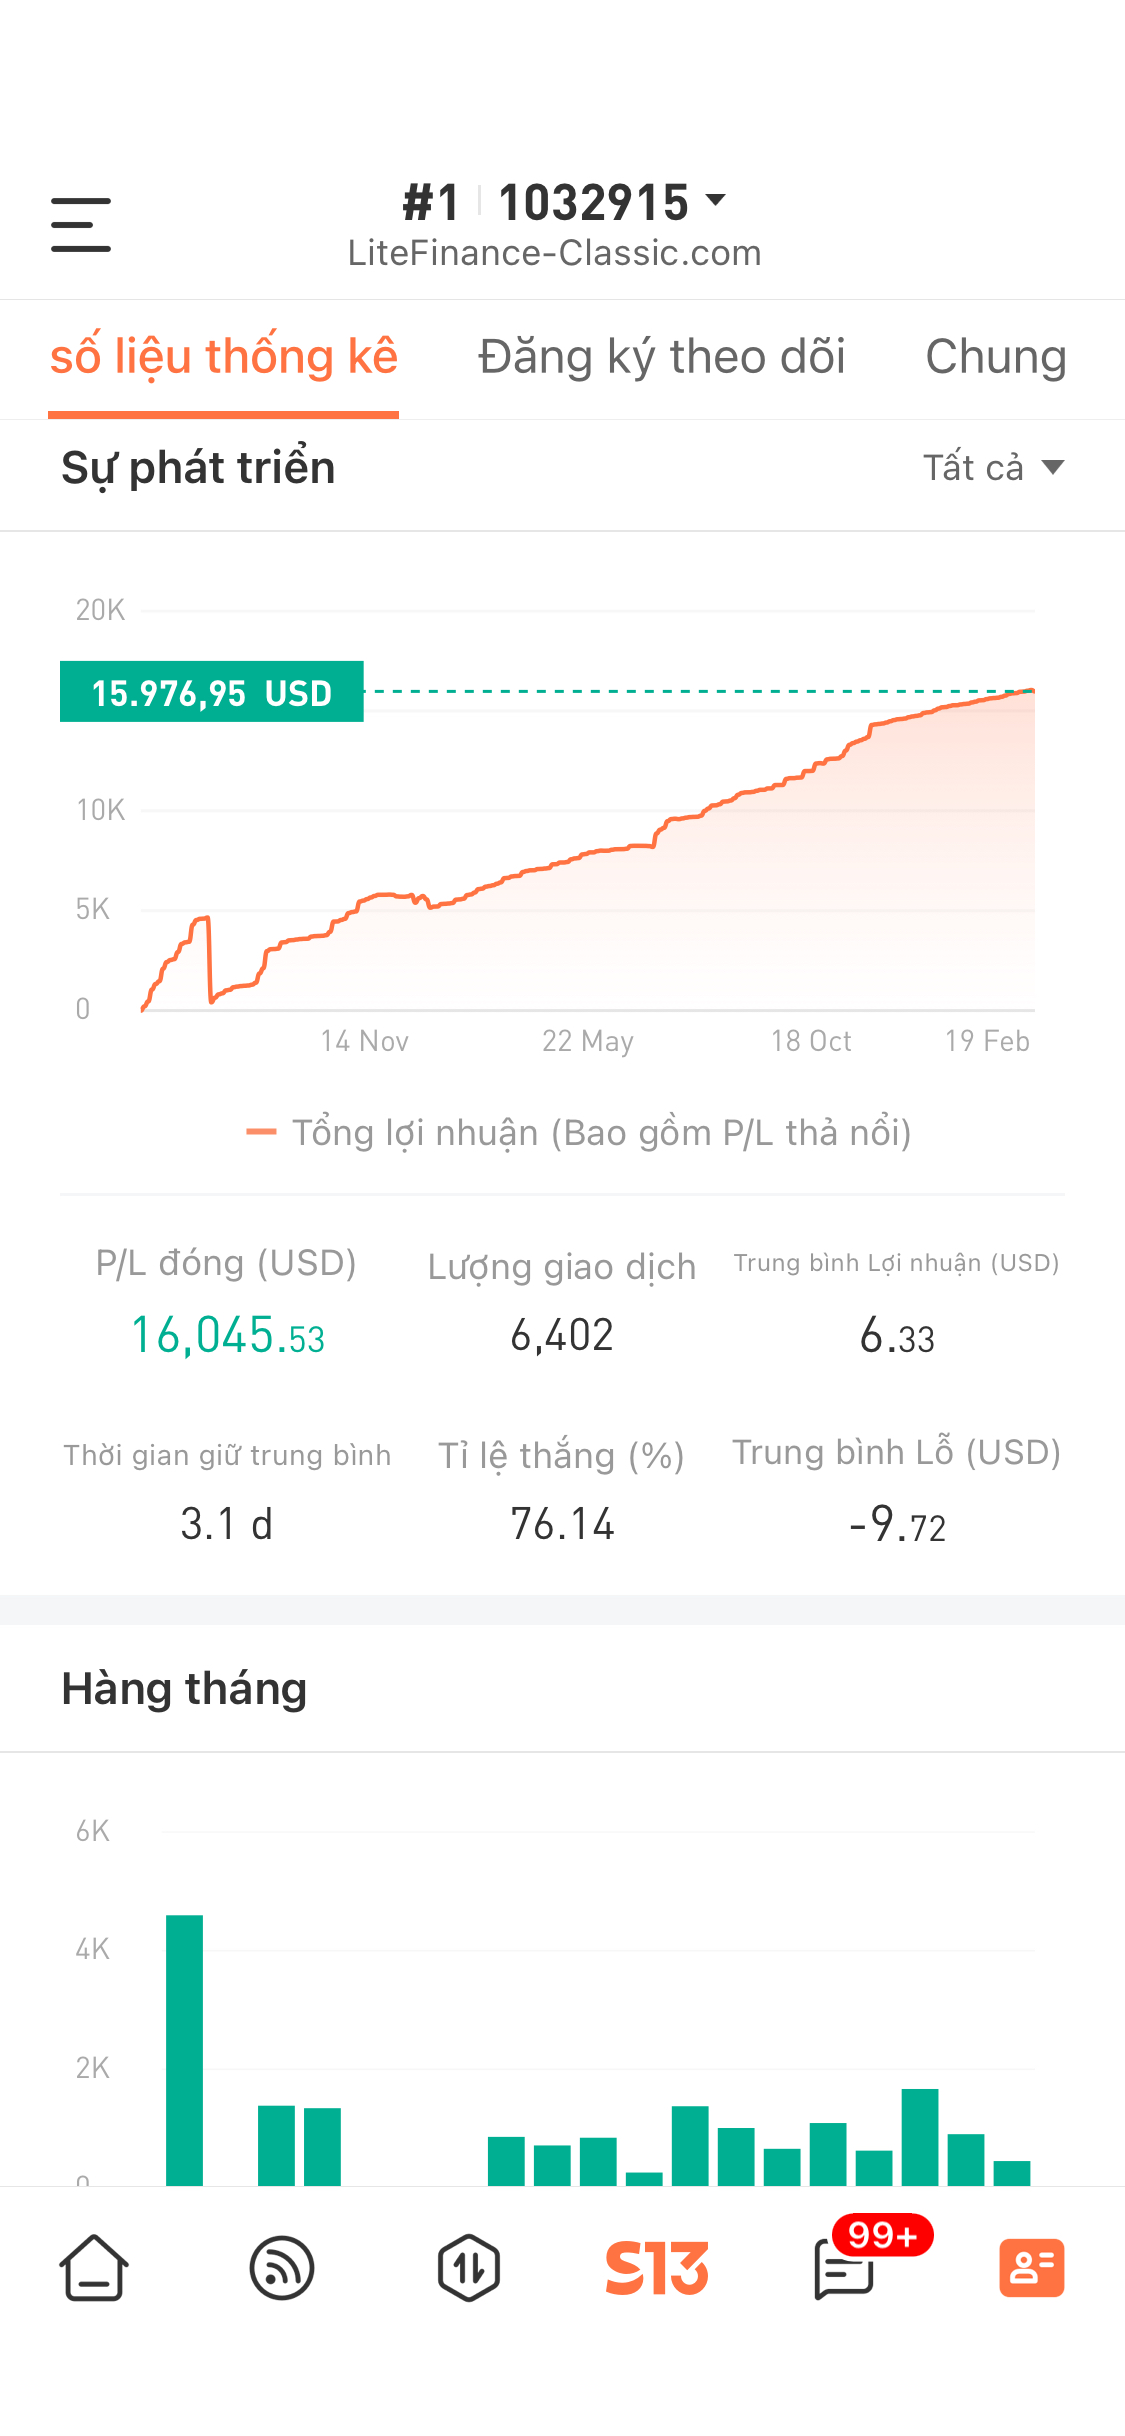Open the signal feed icon
1125x2436 pixels.
pyautogui.click(x=282, y=2267)
